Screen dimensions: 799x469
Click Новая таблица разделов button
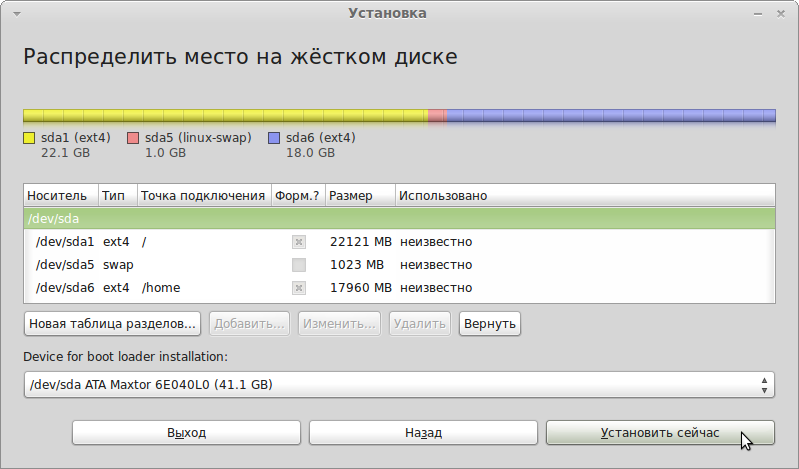coord(112,324)
